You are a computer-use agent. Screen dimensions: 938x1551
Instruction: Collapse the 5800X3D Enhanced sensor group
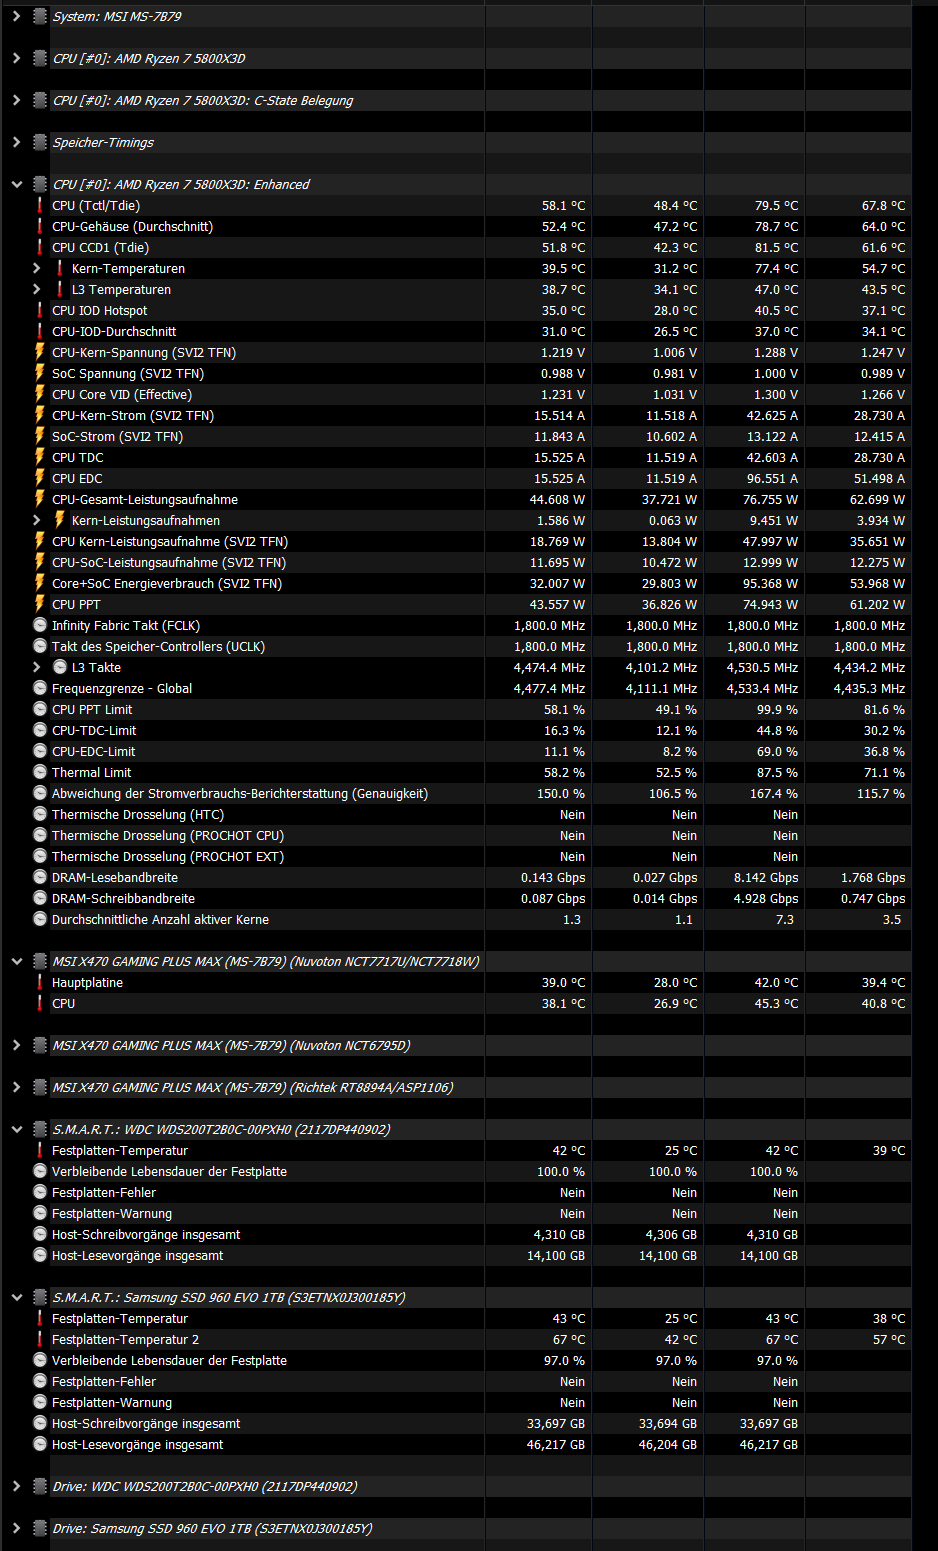tap(16, 184)
